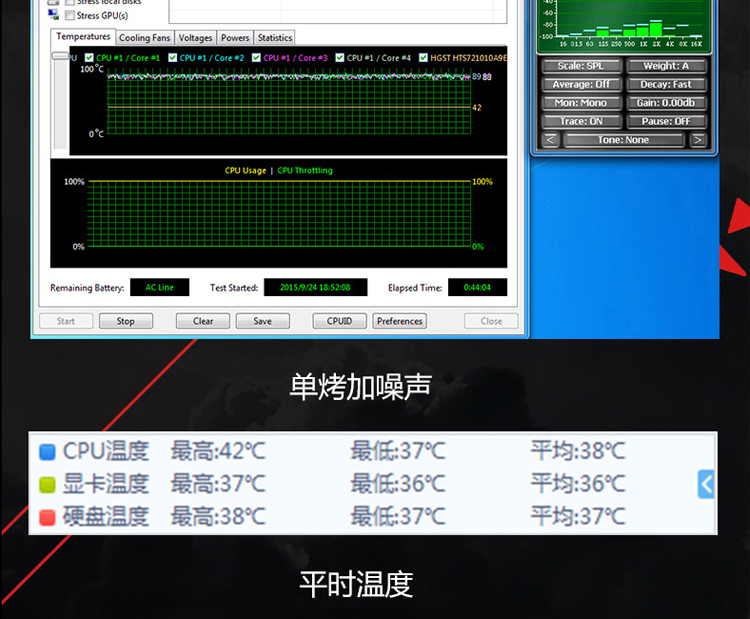The image size is (750, 619).
Task: Click the Weight: A button
Action: point(666,66)
